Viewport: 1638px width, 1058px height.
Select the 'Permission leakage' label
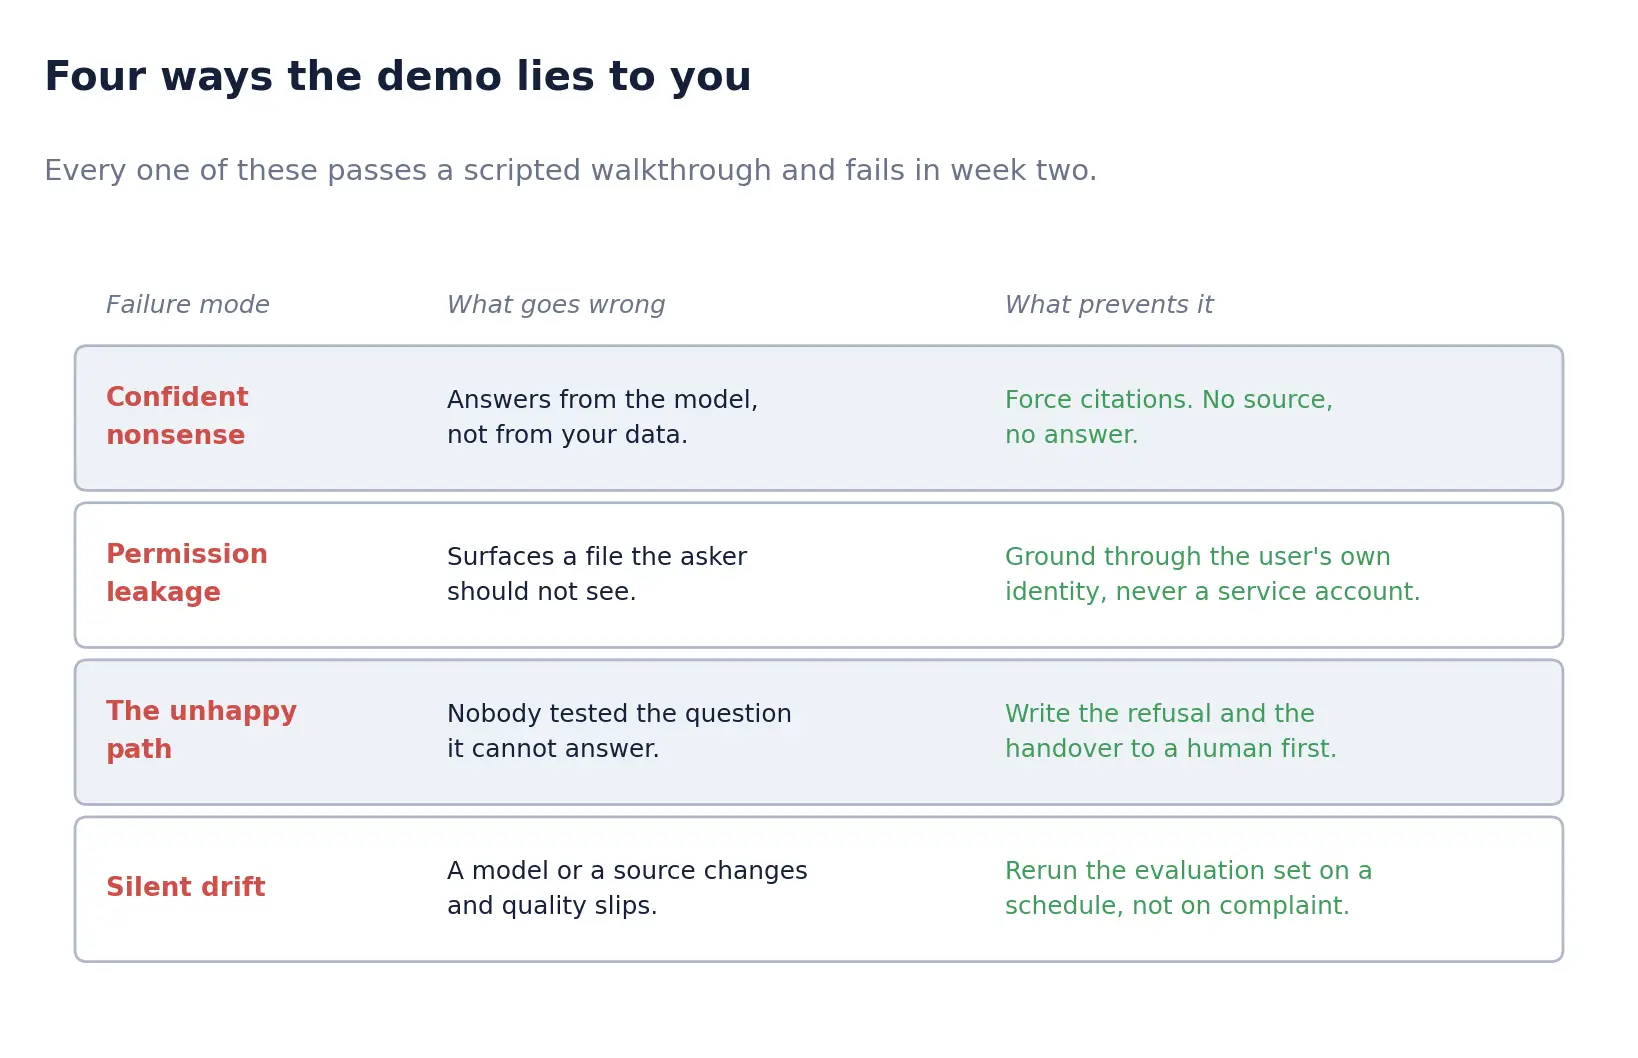[187, 573]
